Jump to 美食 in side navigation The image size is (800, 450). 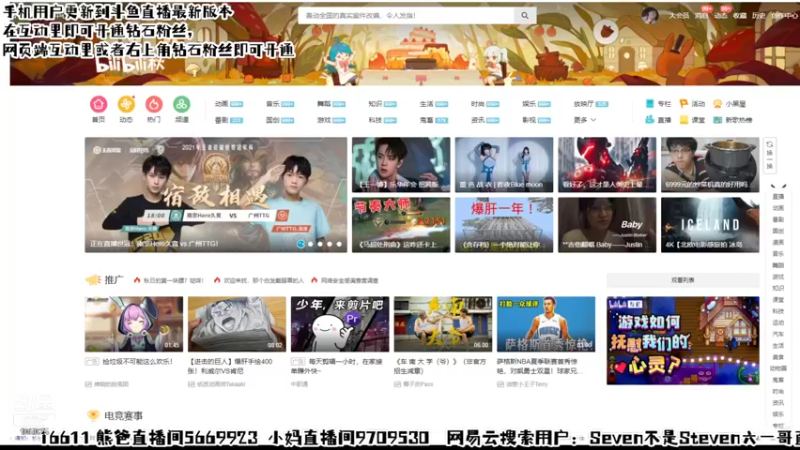778,357
